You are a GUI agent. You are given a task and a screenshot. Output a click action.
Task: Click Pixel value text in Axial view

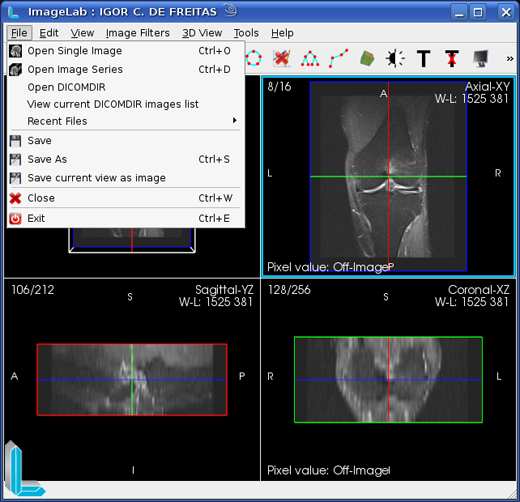[x=328, y=267]
